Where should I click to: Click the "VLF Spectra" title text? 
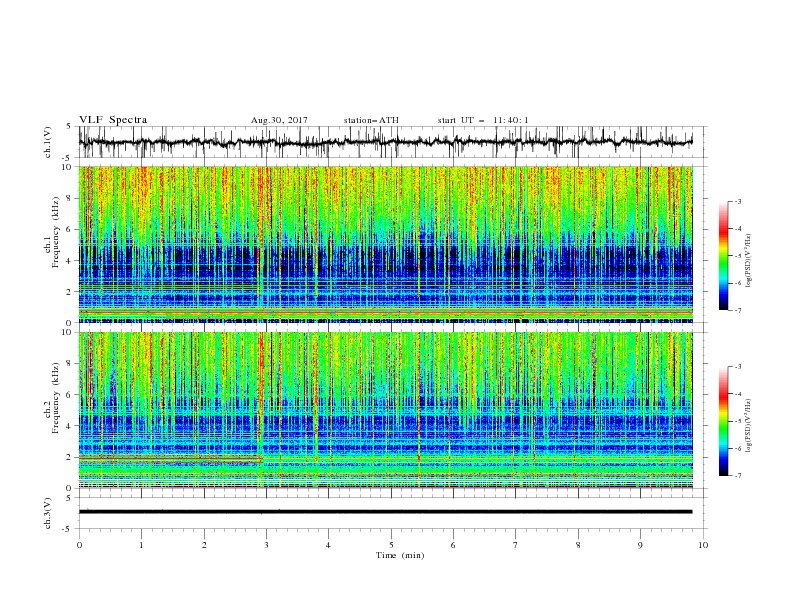click(113, 120)
